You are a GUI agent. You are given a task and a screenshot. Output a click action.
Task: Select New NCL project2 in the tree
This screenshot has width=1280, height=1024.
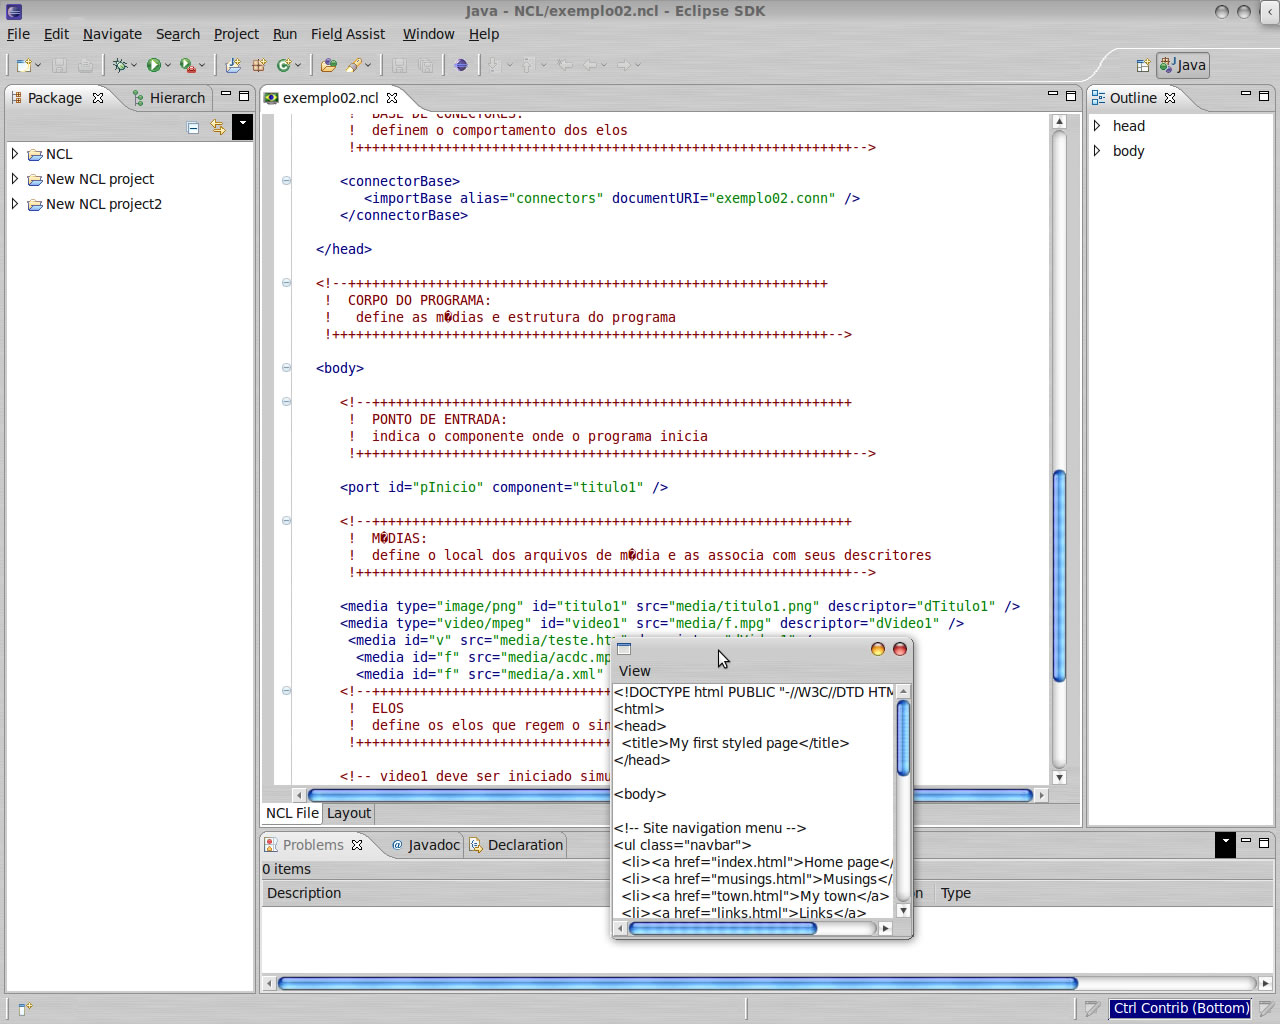click(x=103, y=204)
